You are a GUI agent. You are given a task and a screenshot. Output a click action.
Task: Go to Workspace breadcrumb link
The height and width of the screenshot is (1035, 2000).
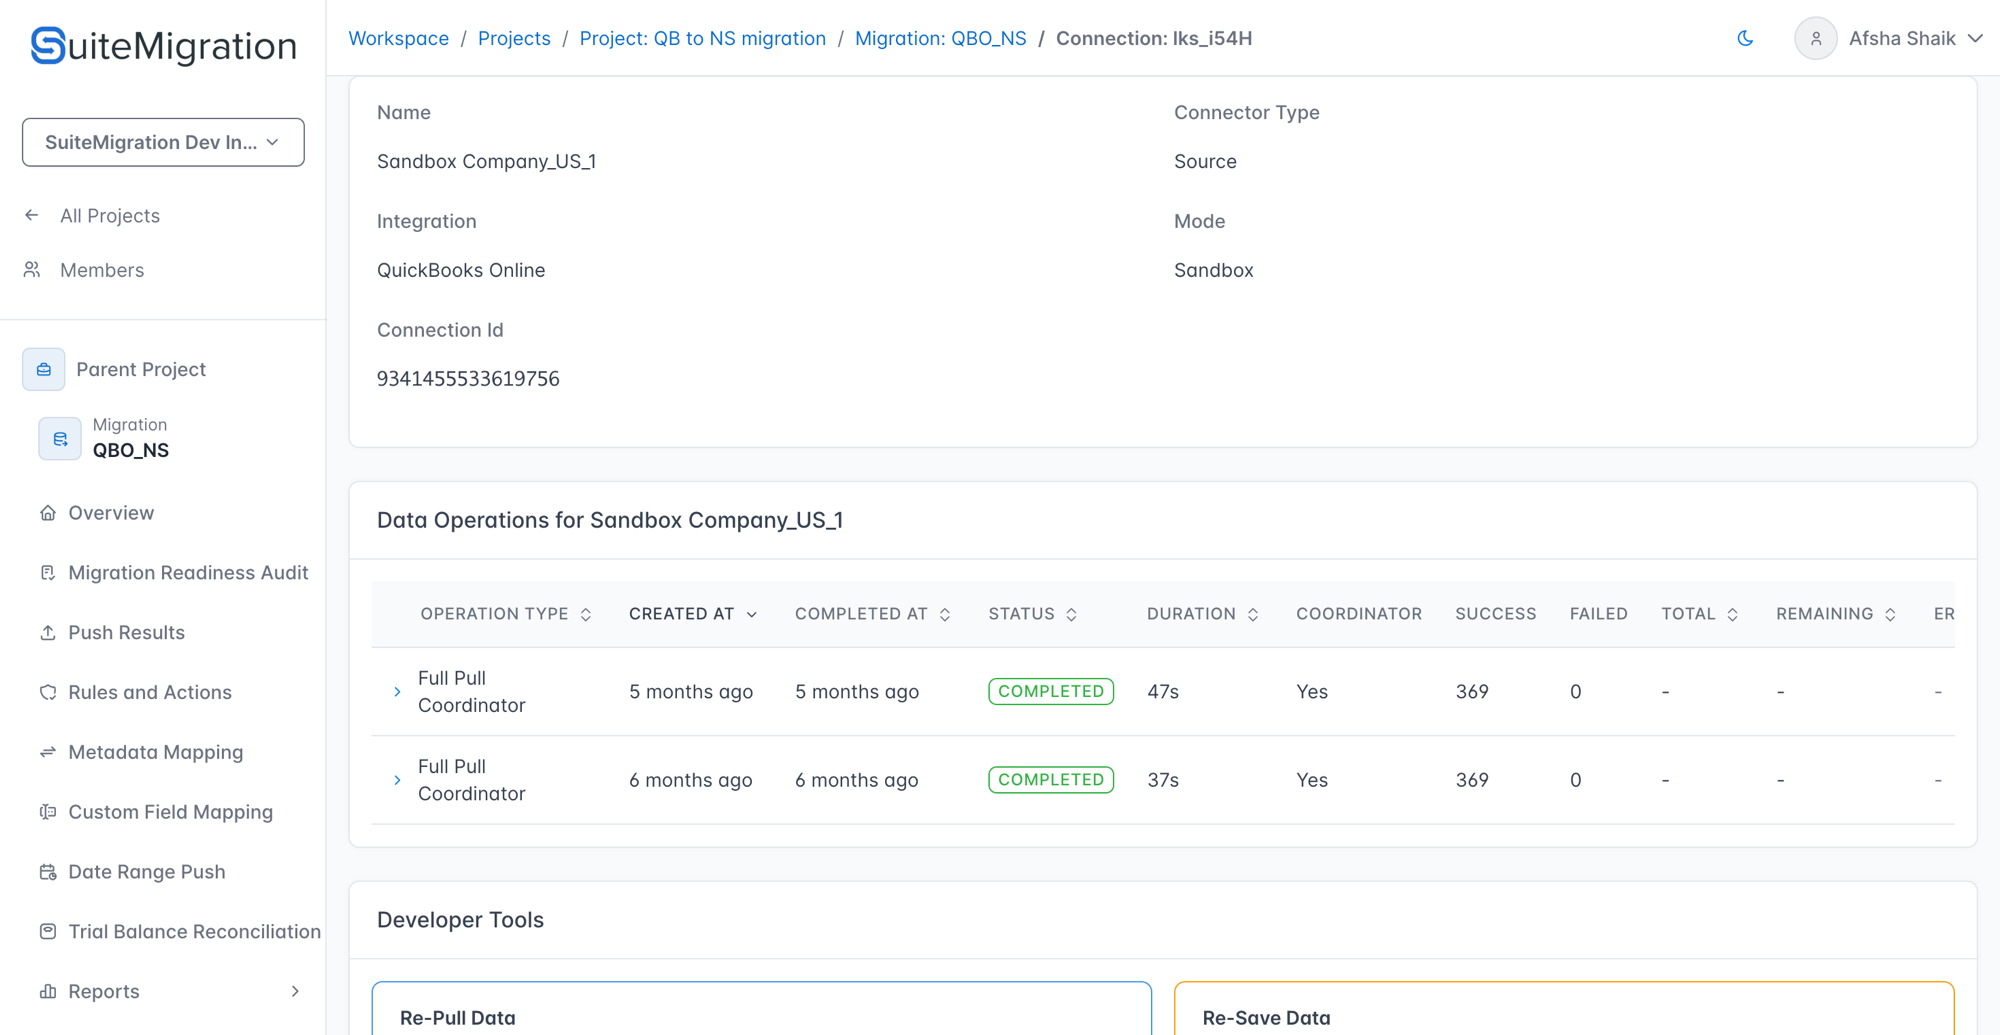[x=399, y=38]
